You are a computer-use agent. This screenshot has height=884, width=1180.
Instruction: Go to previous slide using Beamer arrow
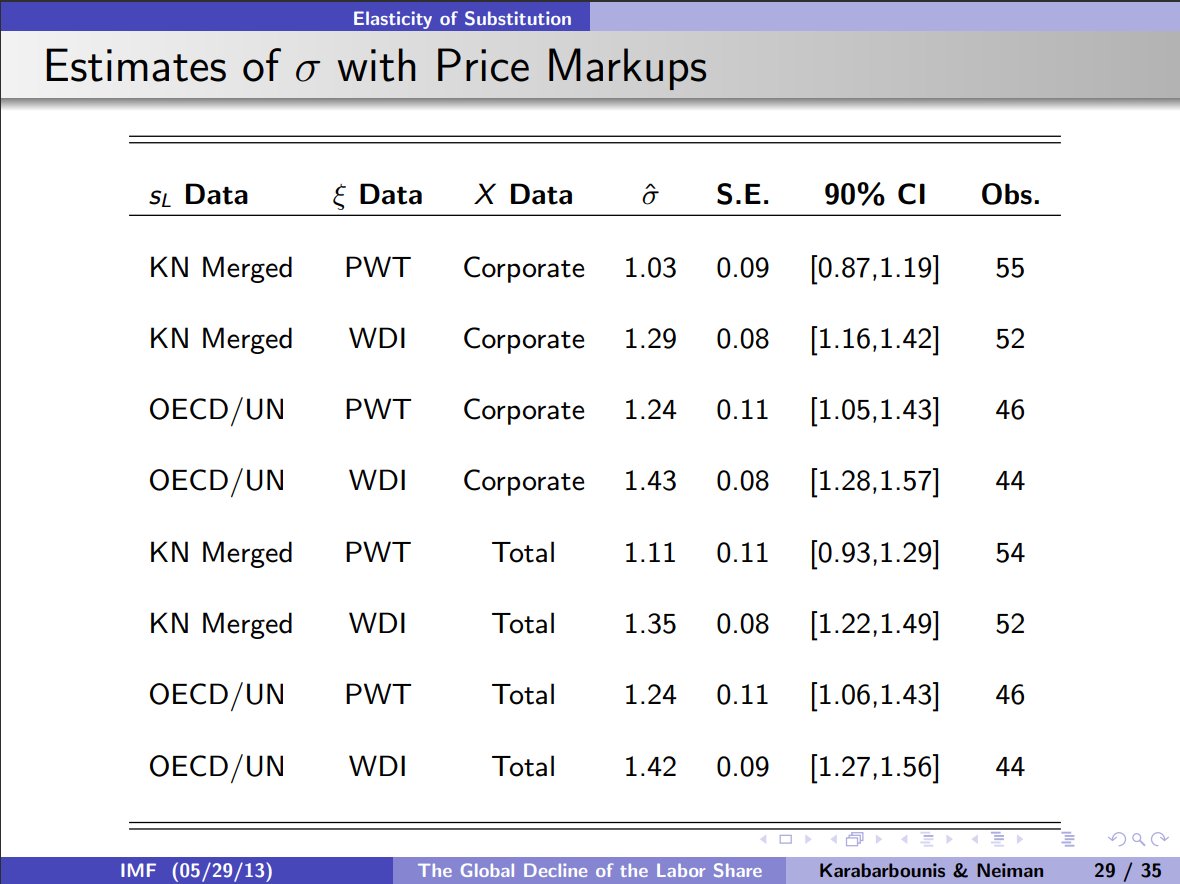point(763,839)
